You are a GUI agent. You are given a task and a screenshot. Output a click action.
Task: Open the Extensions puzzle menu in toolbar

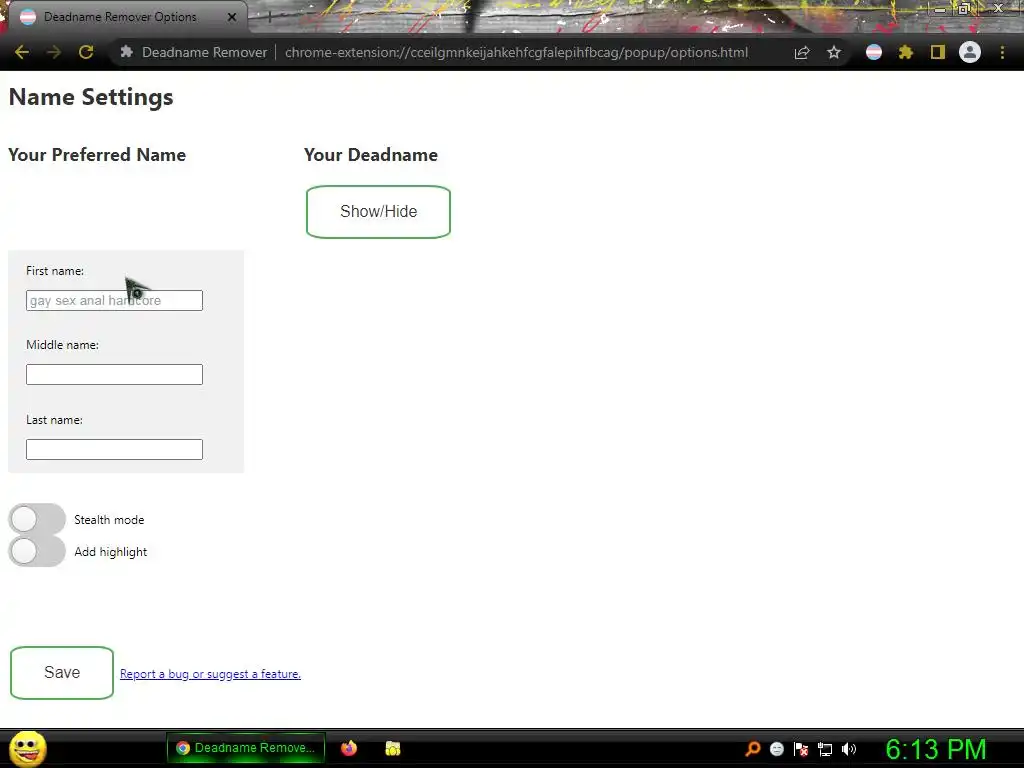pos(906,52)
